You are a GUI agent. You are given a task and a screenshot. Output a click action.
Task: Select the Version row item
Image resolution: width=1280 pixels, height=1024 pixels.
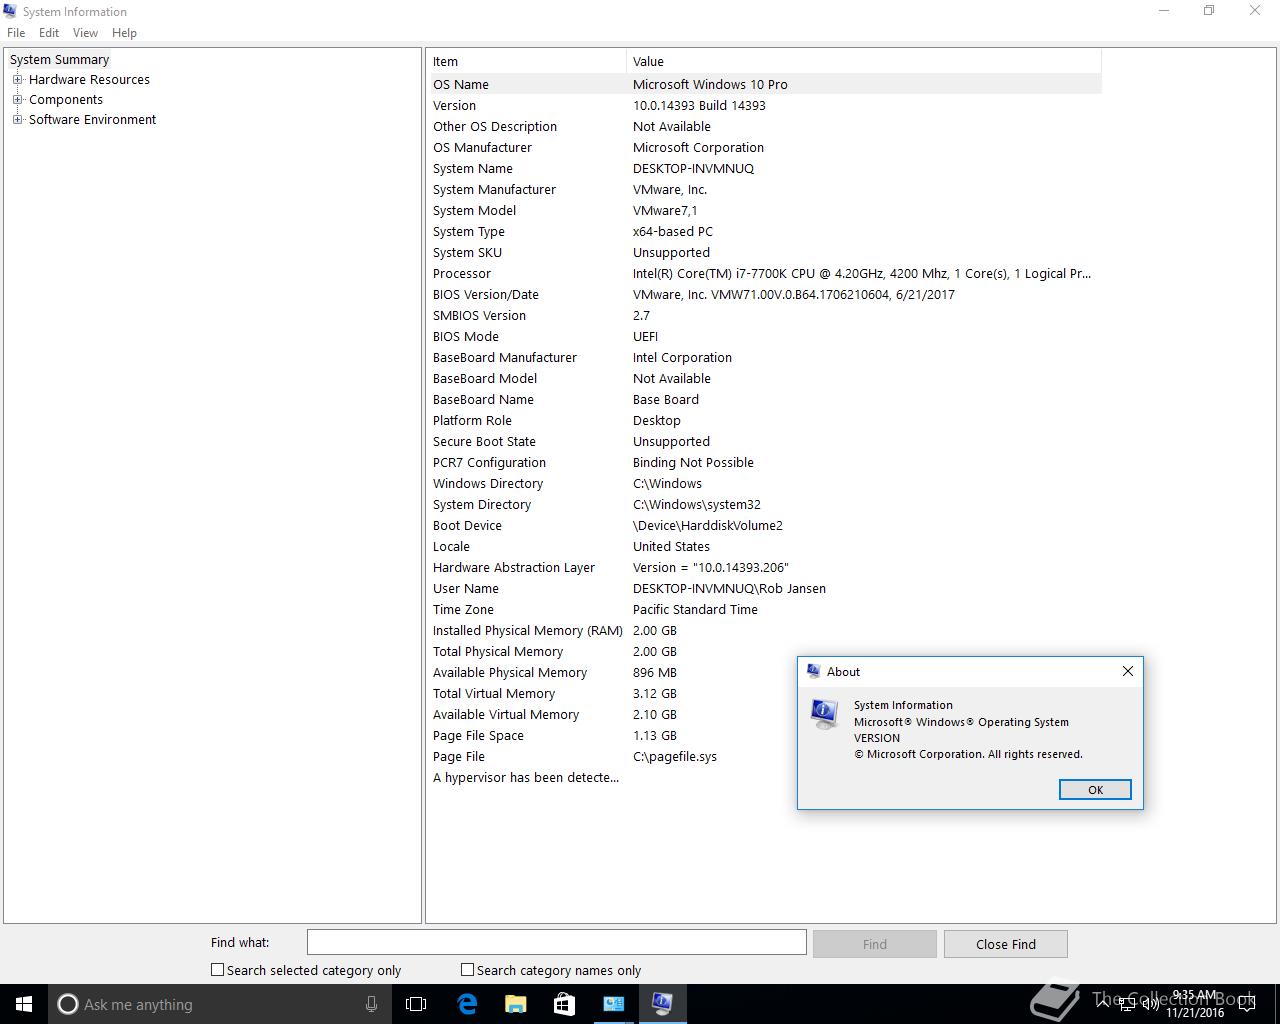[454, 105]
